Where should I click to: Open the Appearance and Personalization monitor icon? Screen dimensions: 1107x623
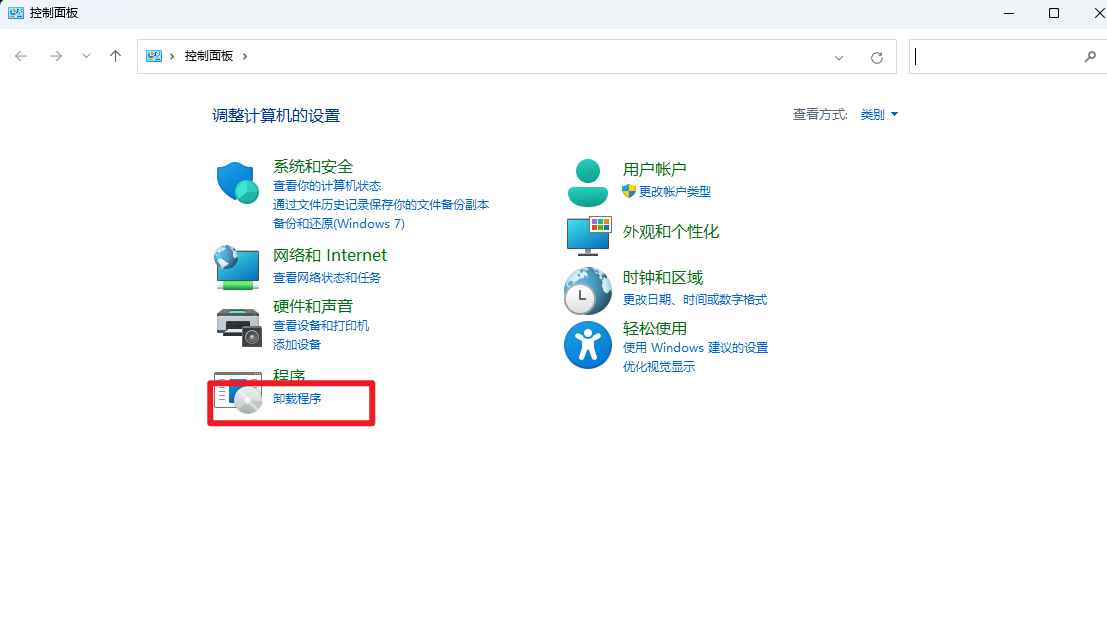pos(588,236)
